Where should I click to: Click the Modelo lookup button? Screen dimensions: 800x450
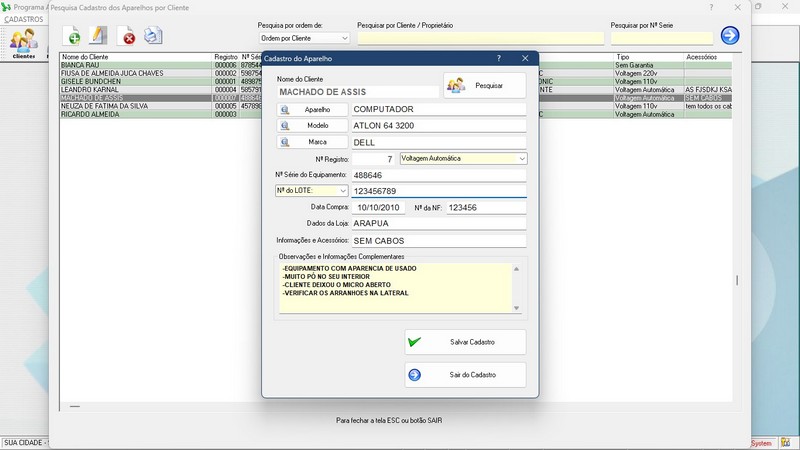point(310,126)
